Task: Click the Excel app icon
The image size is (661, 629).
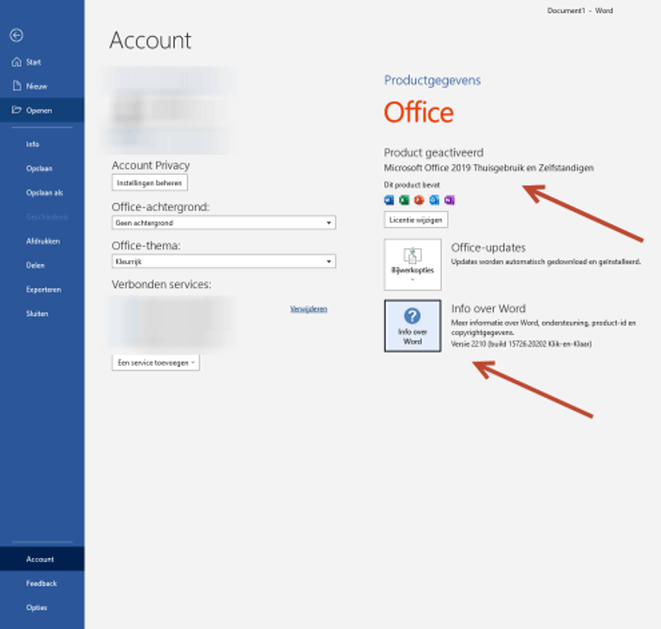Action: pos(404,200)
